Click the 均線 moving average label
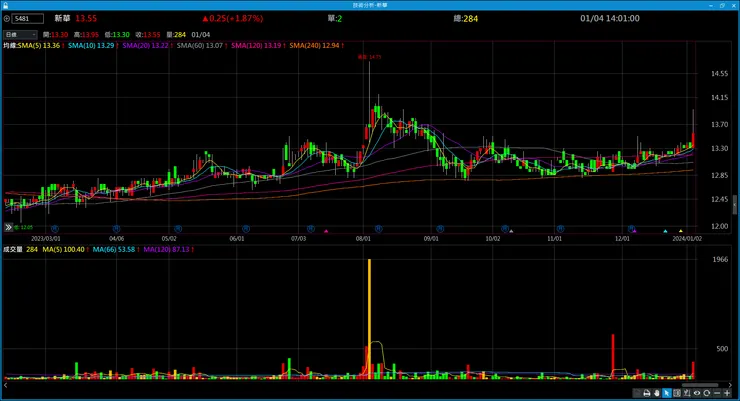740x401 pixels. [10, 46]
